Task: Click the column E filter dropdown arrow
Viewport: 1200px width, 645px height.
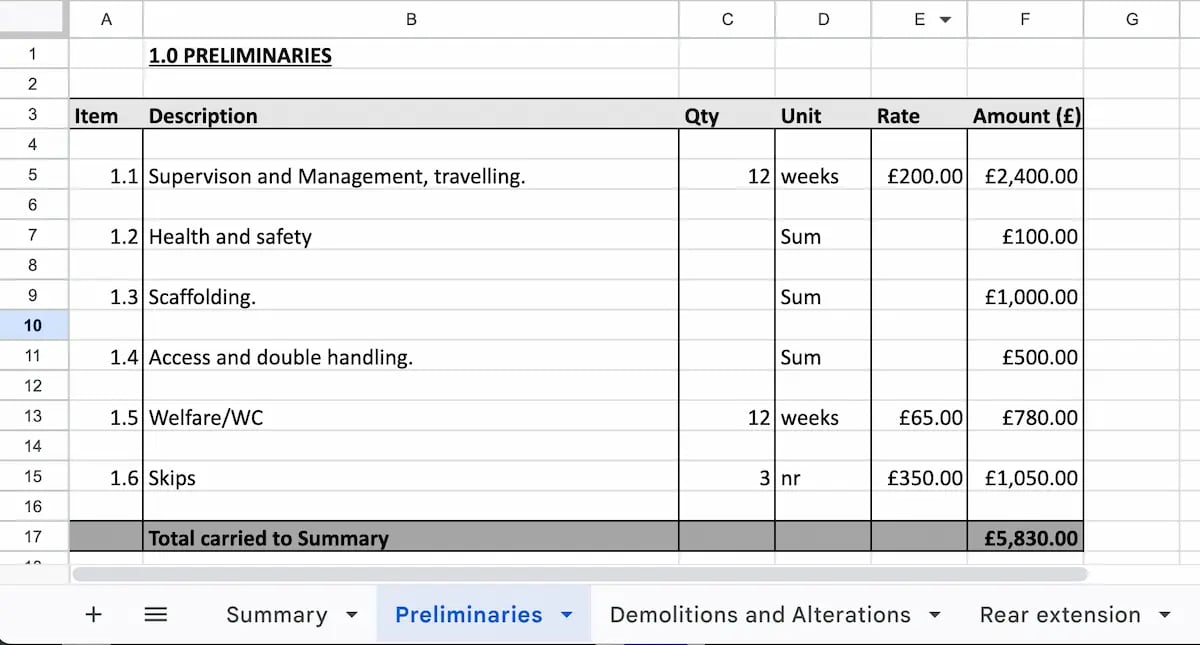Action: 945,20
